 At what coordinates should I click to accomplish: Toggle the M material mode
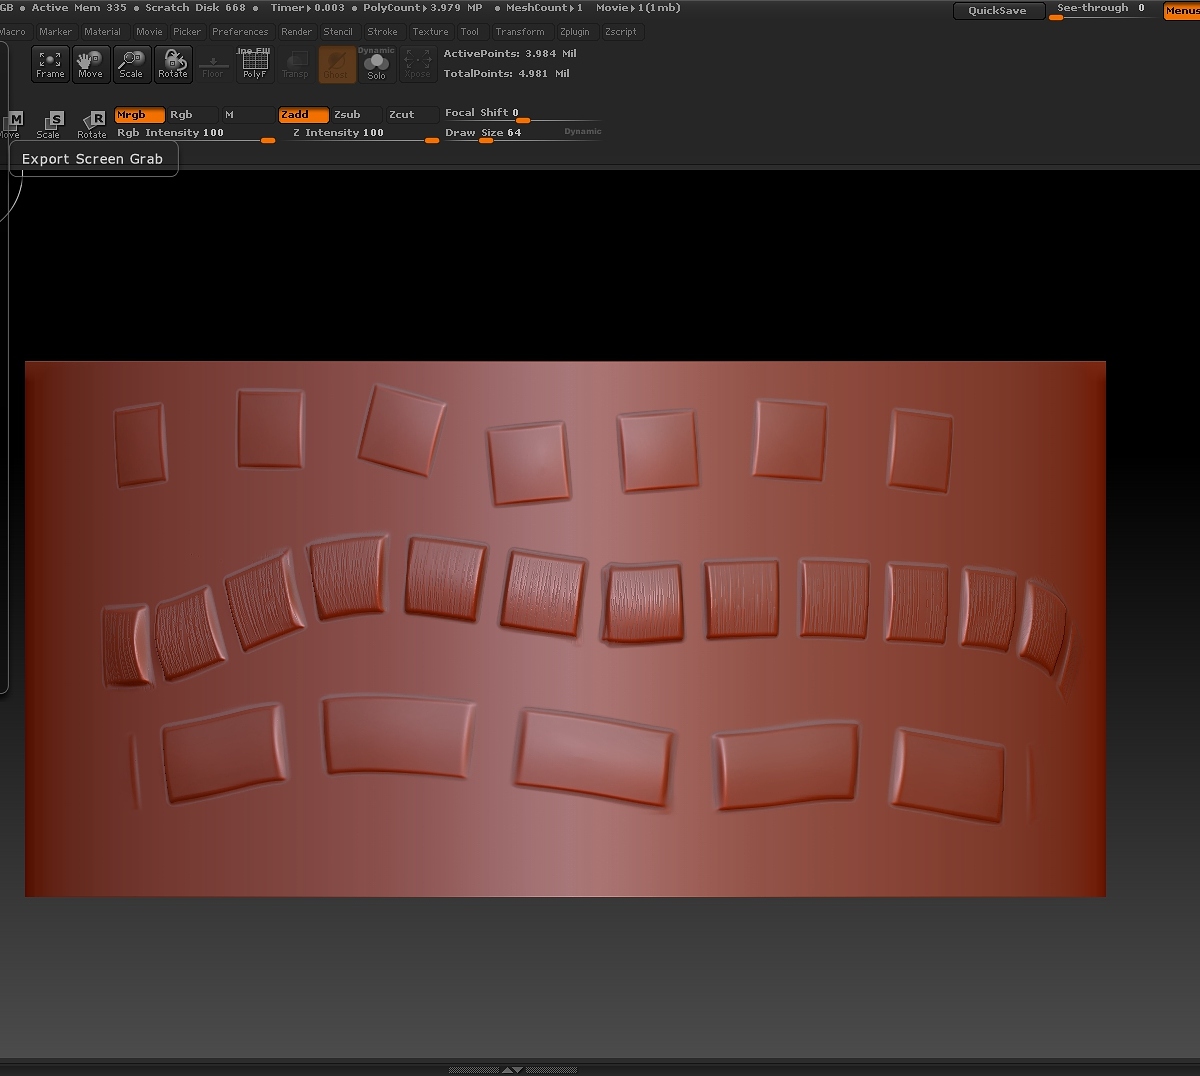(x=247, y=115)
